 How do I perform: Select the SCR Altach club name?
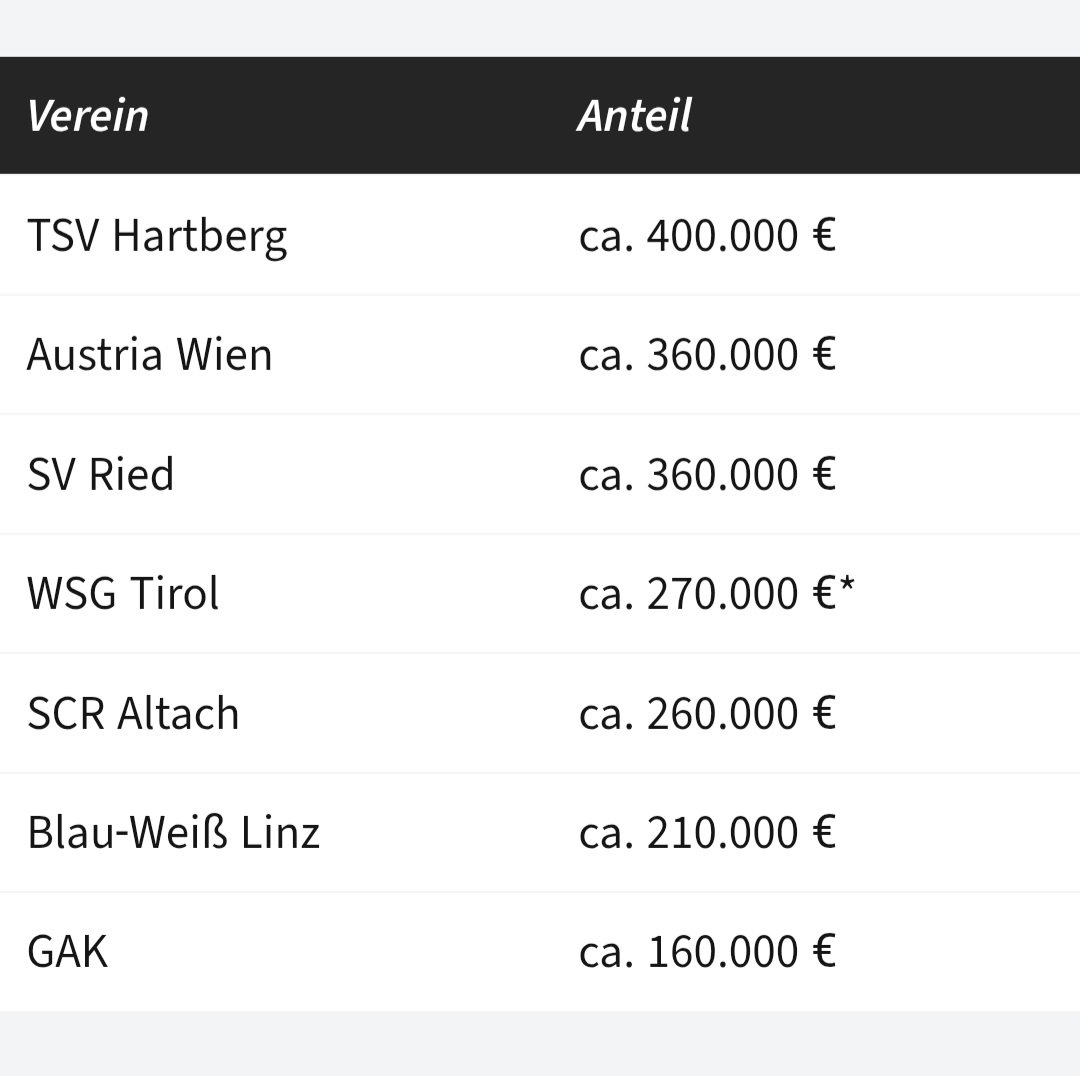pyautogui.click(x=133, y=713)
